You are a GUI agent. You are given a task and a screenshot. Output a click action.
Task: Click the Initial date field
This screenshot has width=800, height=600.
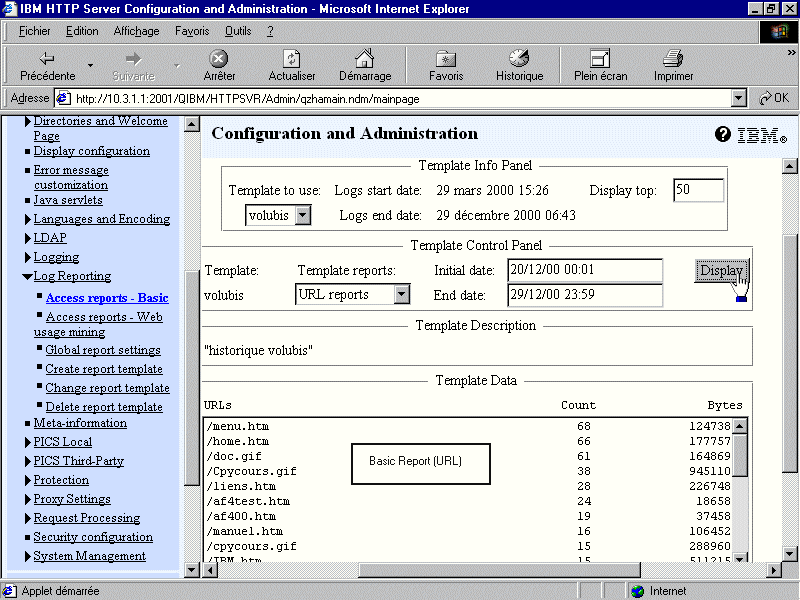pos(585,270)
